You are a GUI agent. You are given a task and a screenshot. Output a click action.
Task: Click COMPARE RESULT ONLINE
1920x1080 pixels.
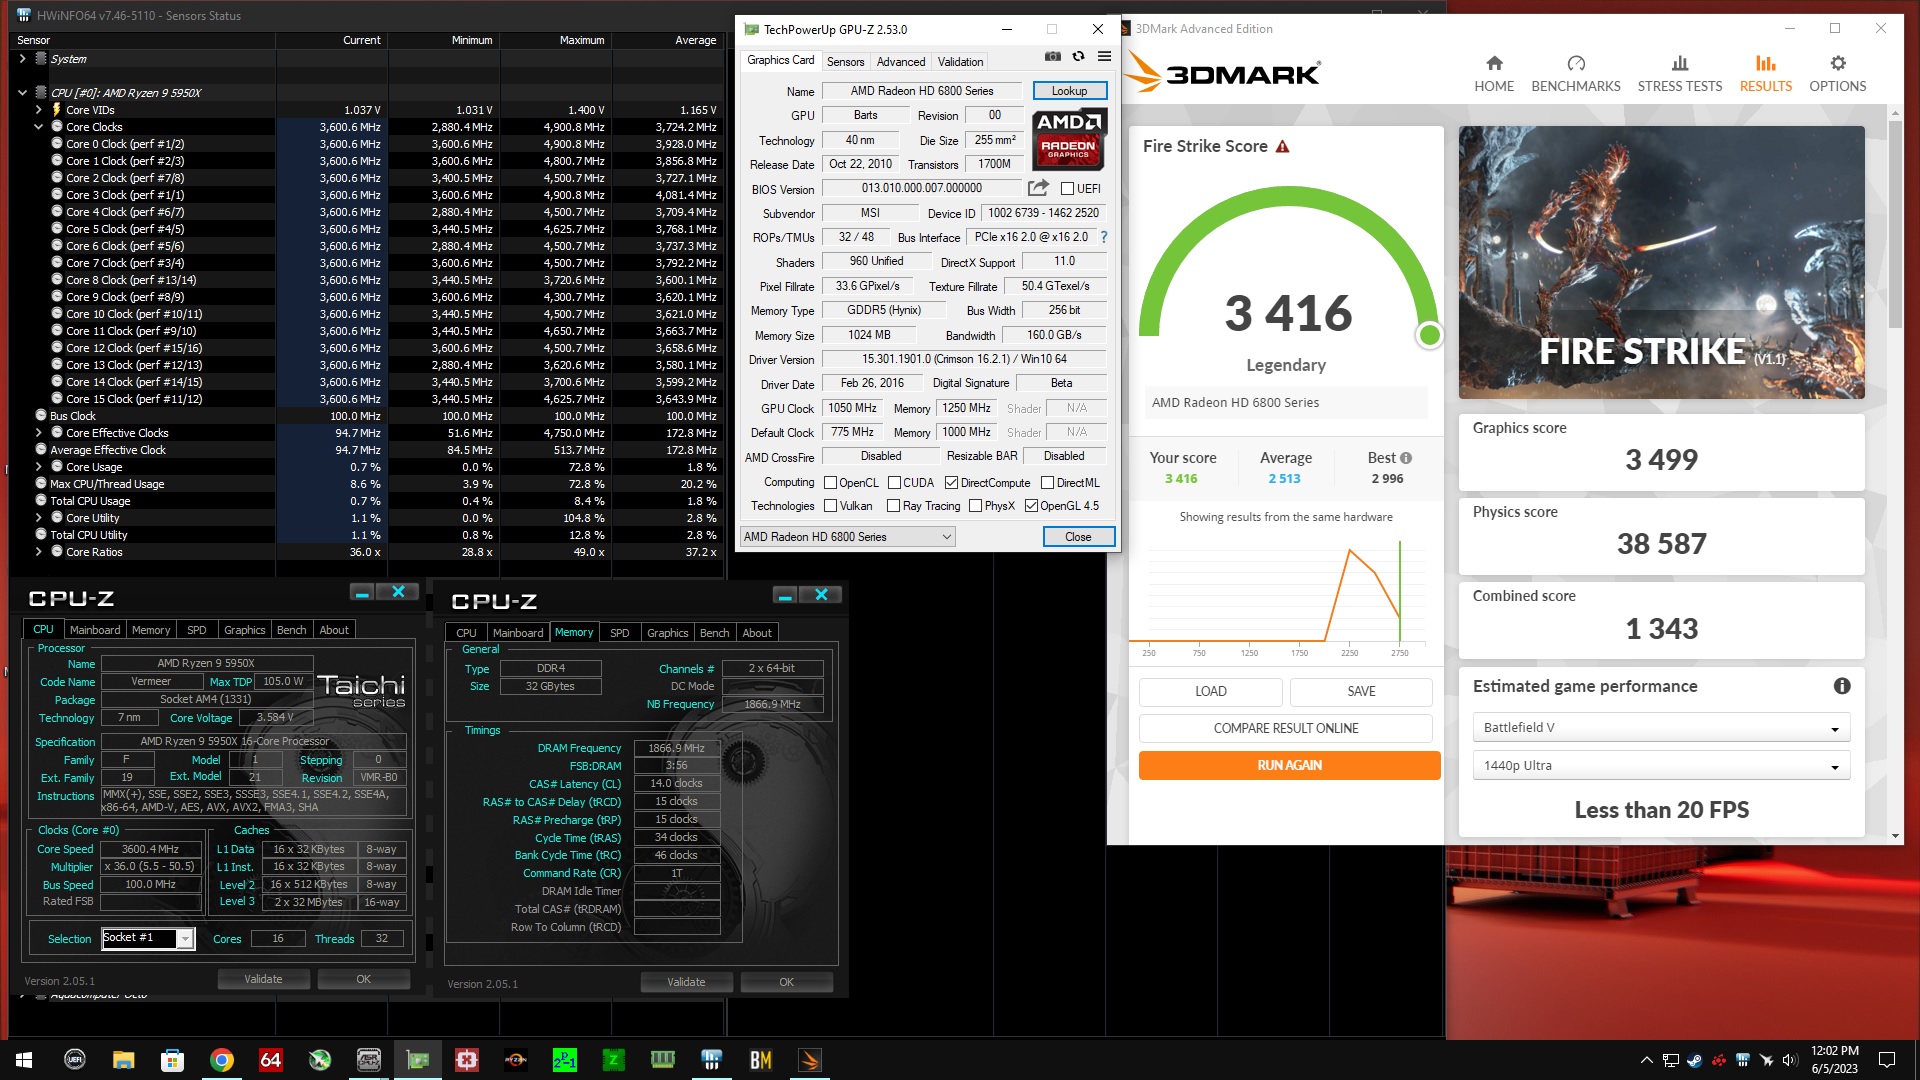point(1286,728)
